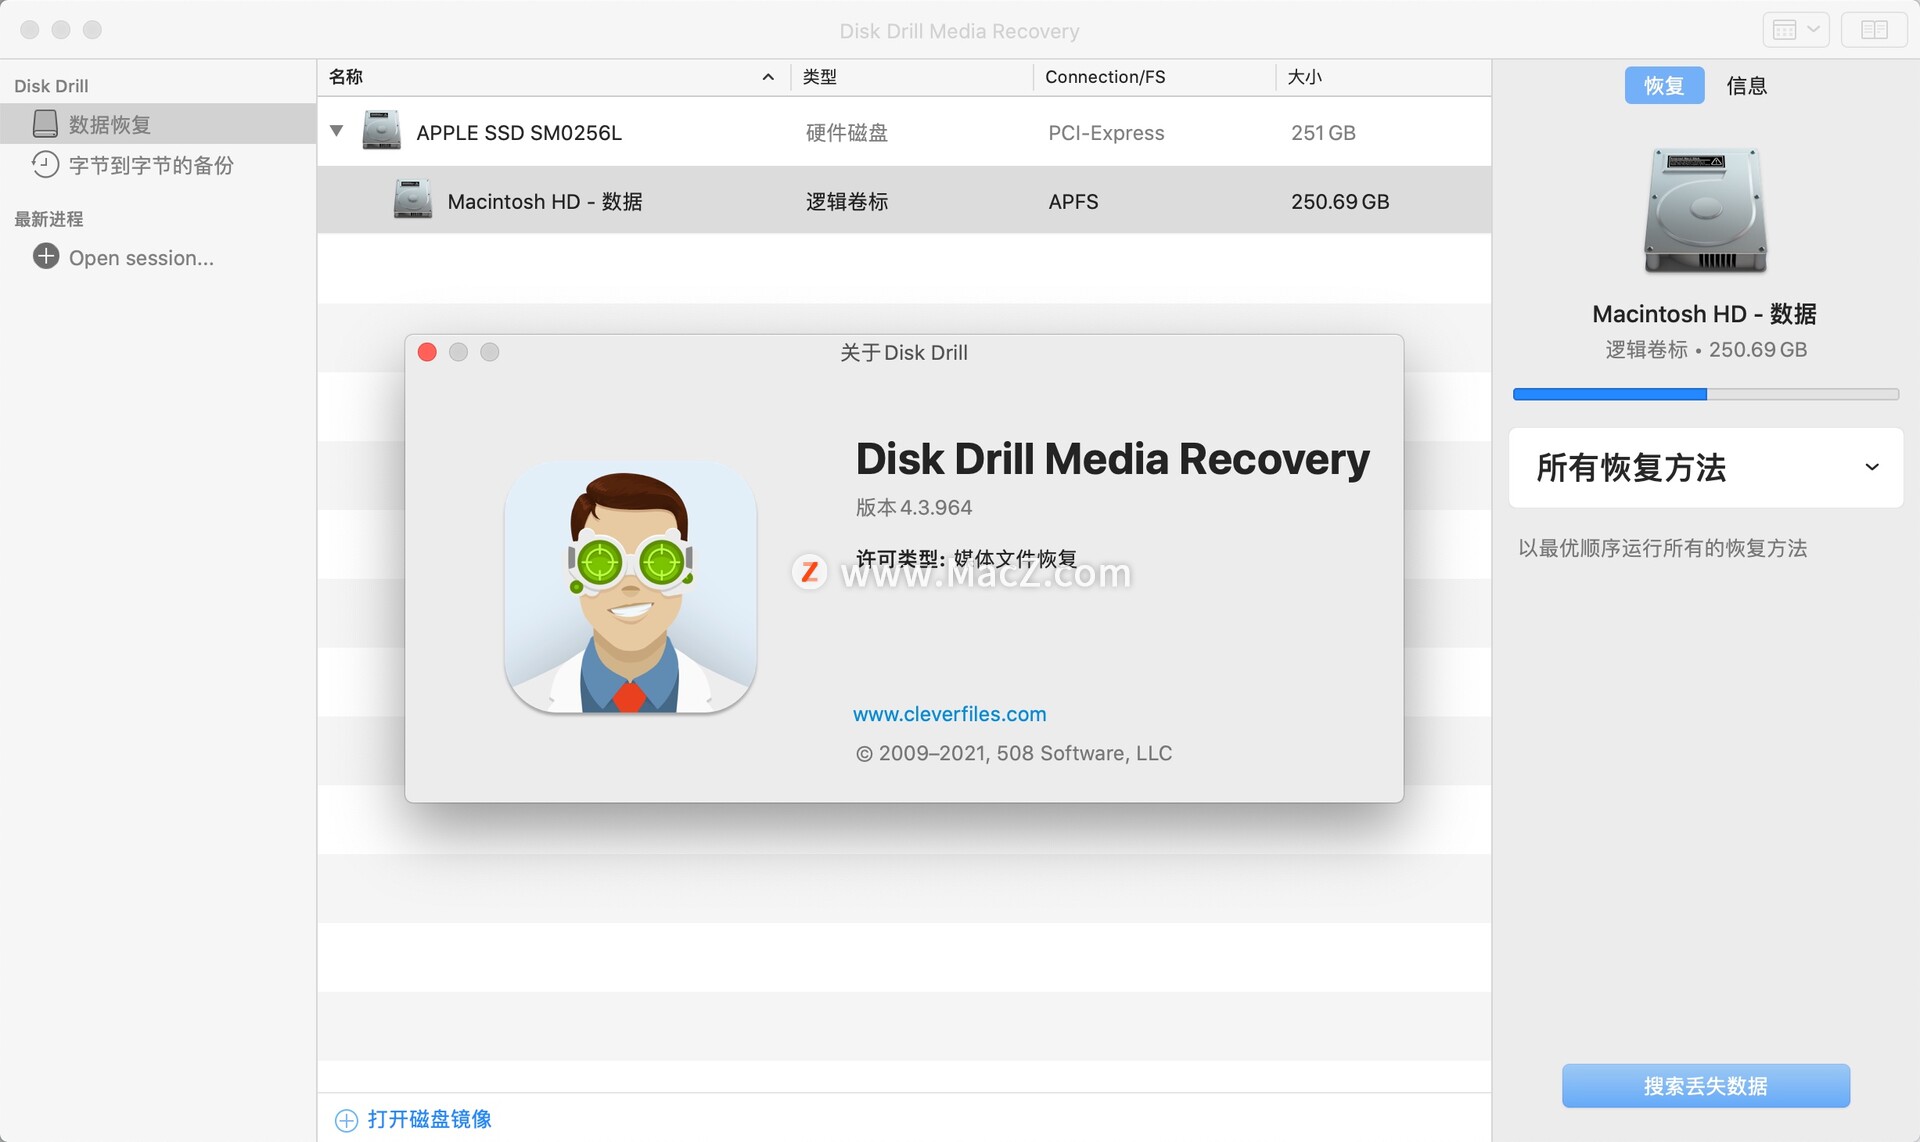1920x1142 pixels.
Task: Click the 搜索丢失数据 button
Action: point(1705,1085)
